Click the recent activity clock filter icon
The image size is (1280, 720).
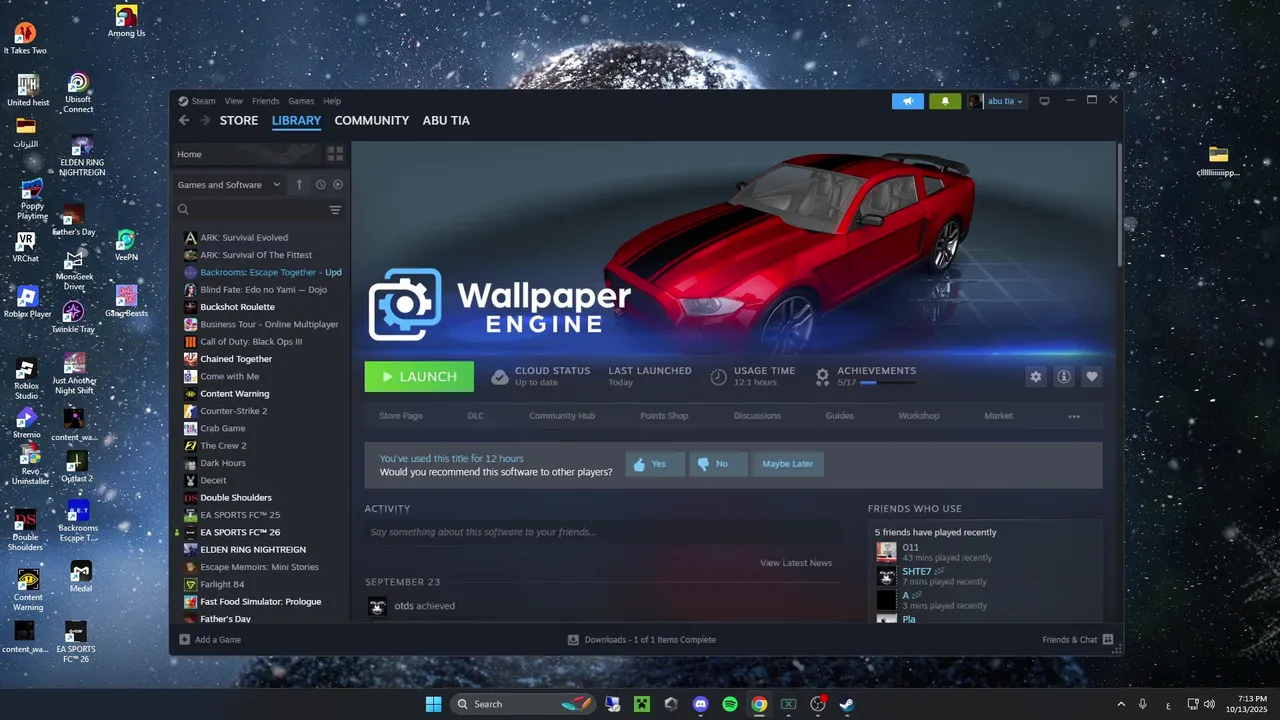[x=321, y=184]
